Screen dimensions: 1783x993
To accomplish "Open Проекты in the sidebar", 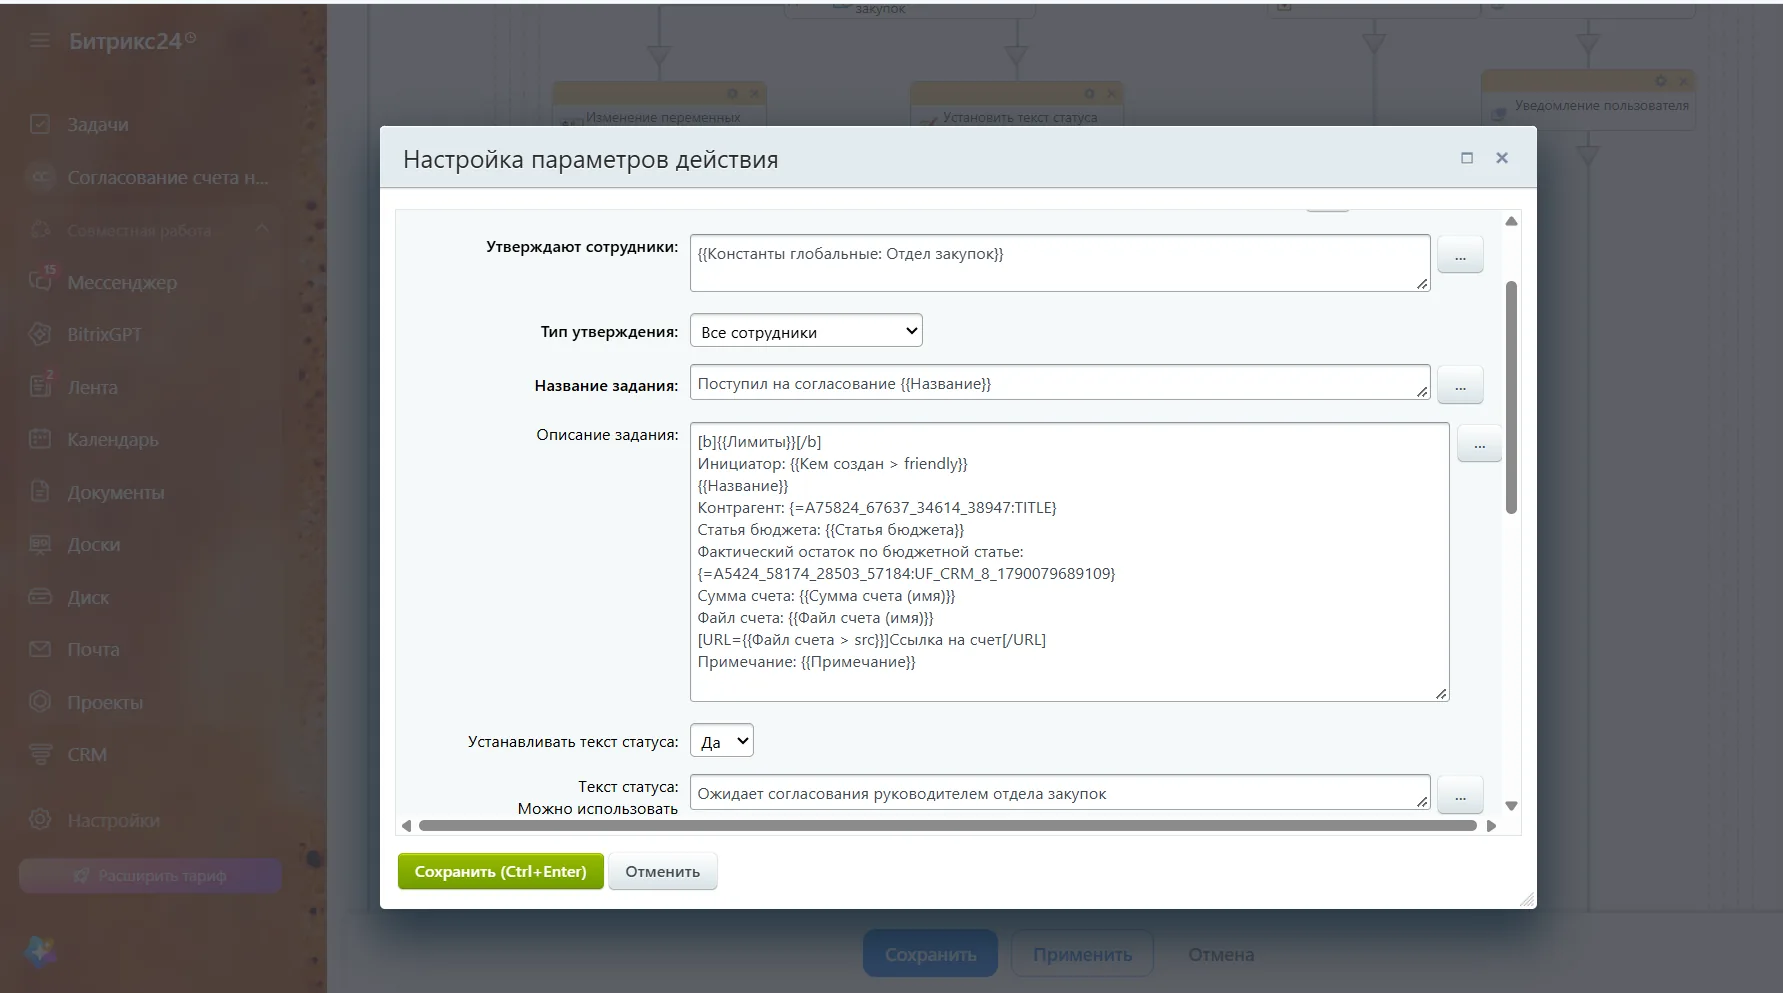I will coord(105,702).
